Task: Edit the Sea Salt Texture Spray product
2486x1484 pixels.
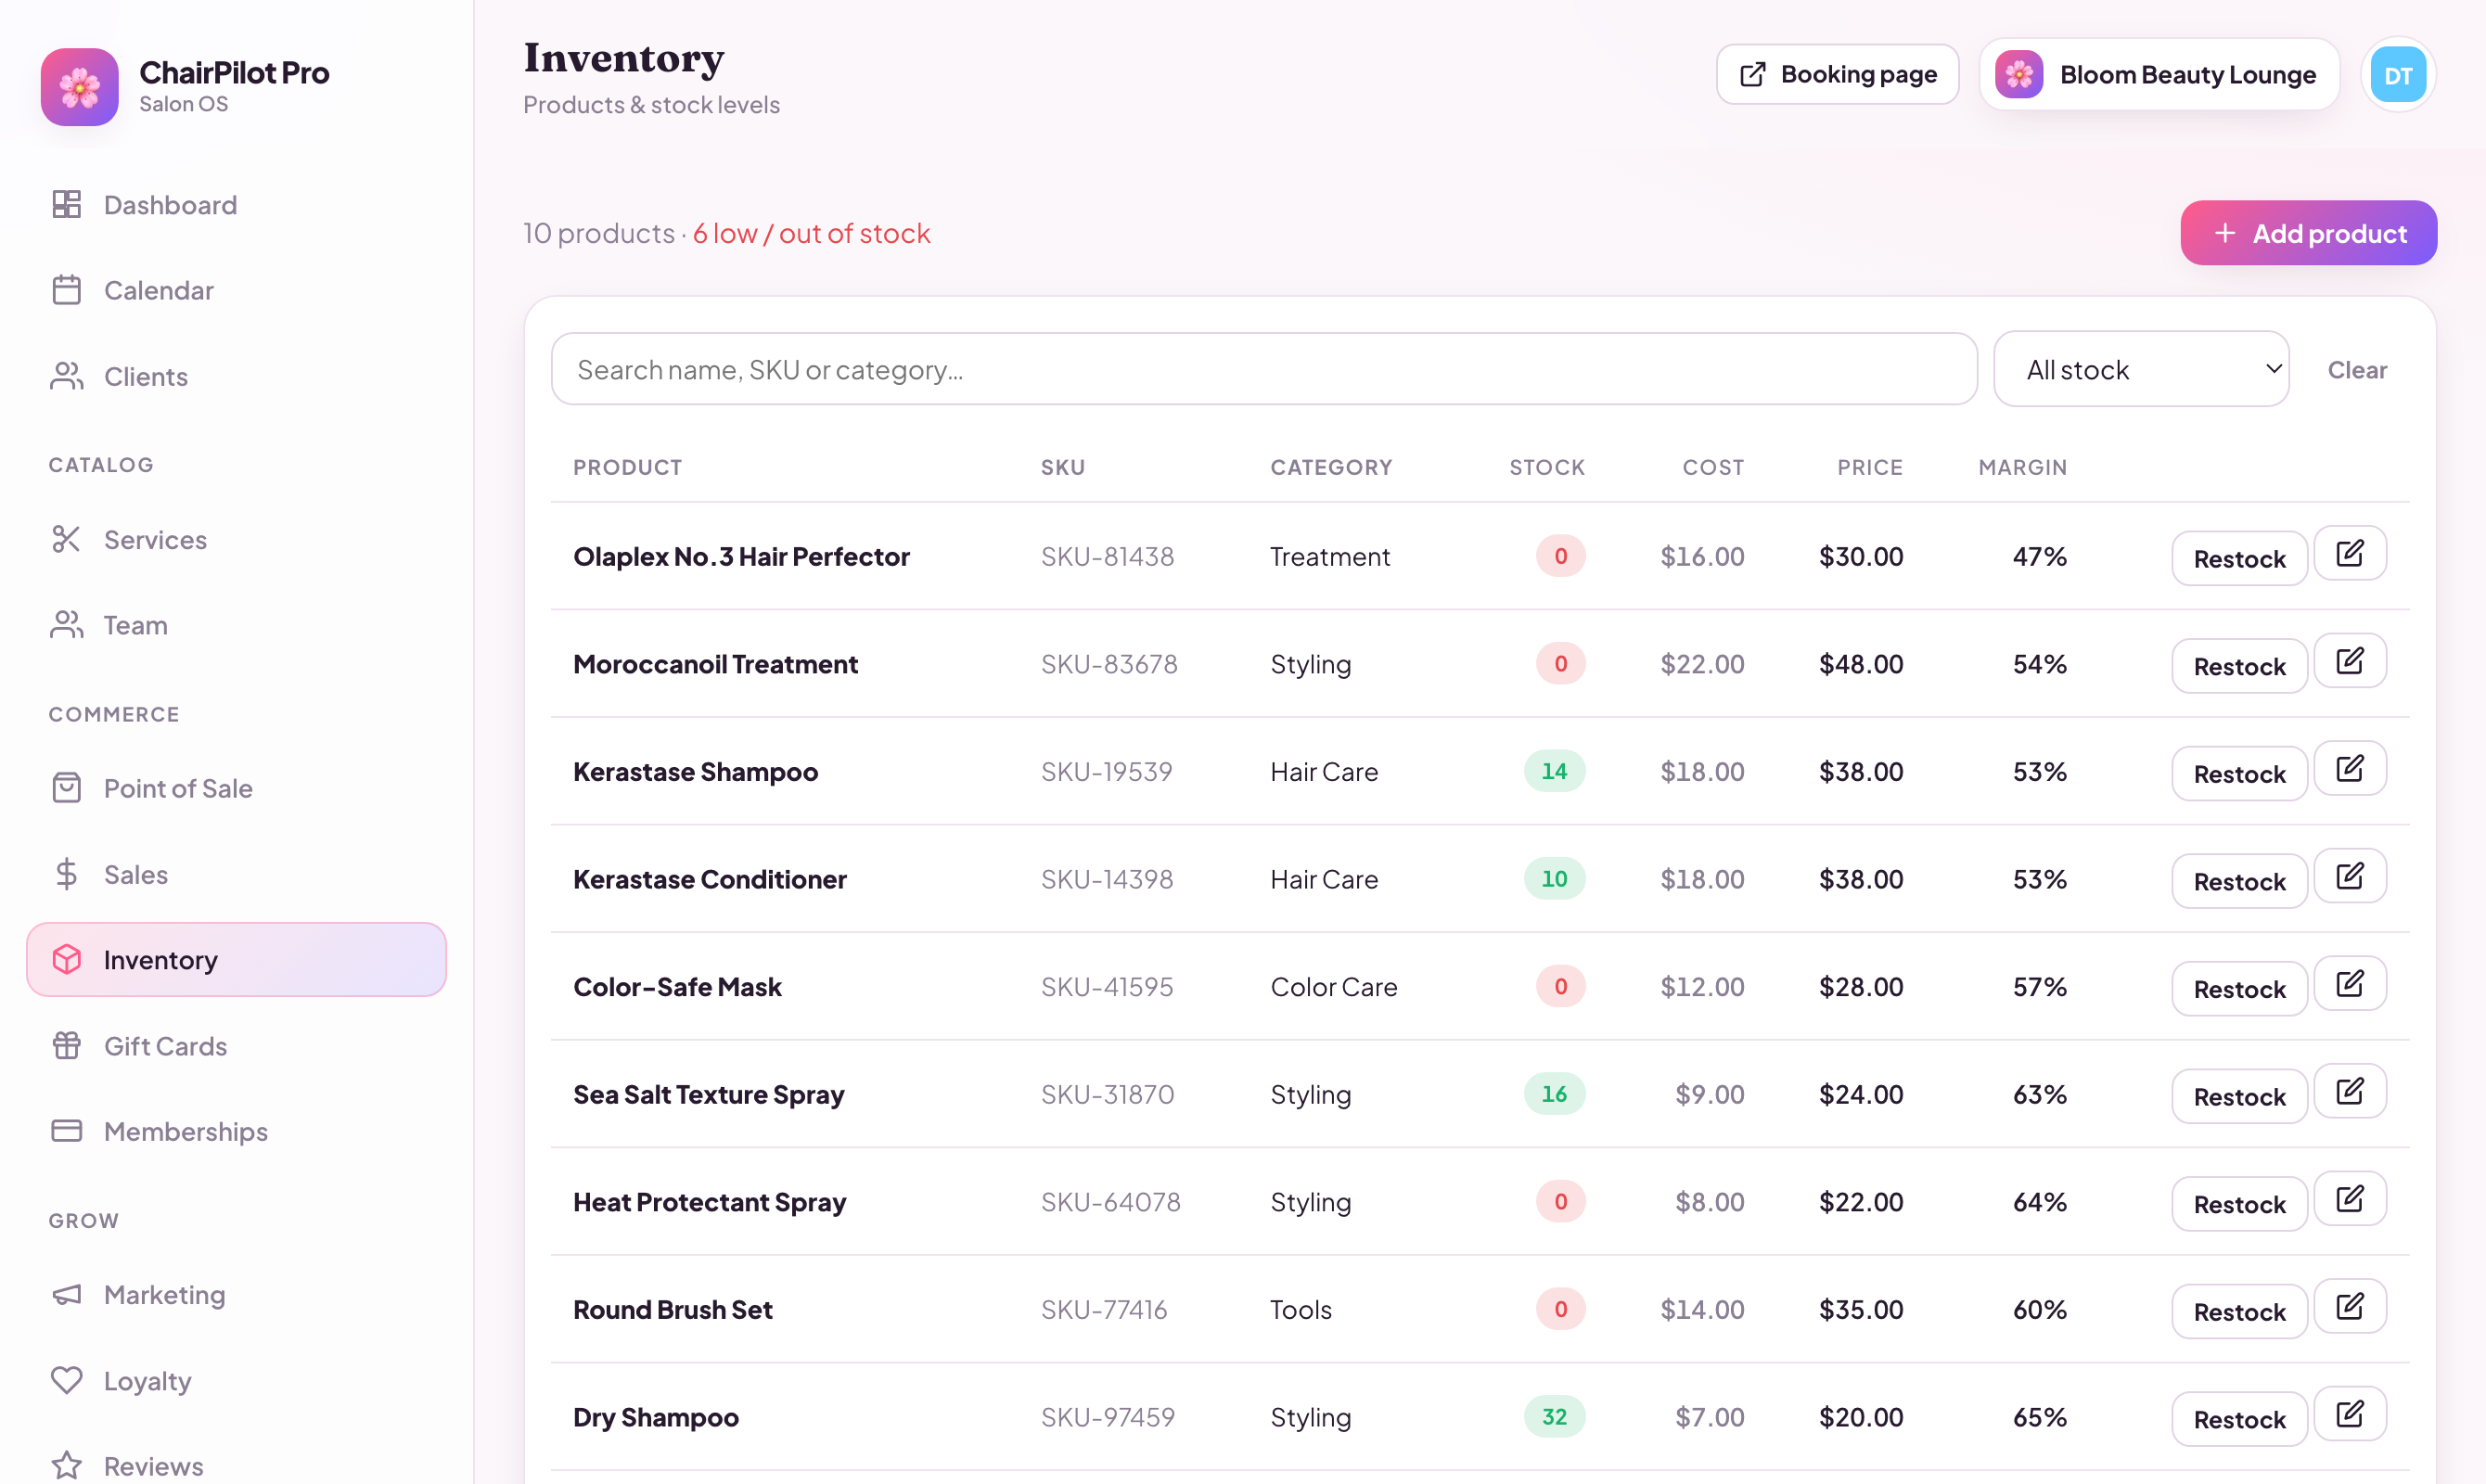Action: point(2350,1091)
